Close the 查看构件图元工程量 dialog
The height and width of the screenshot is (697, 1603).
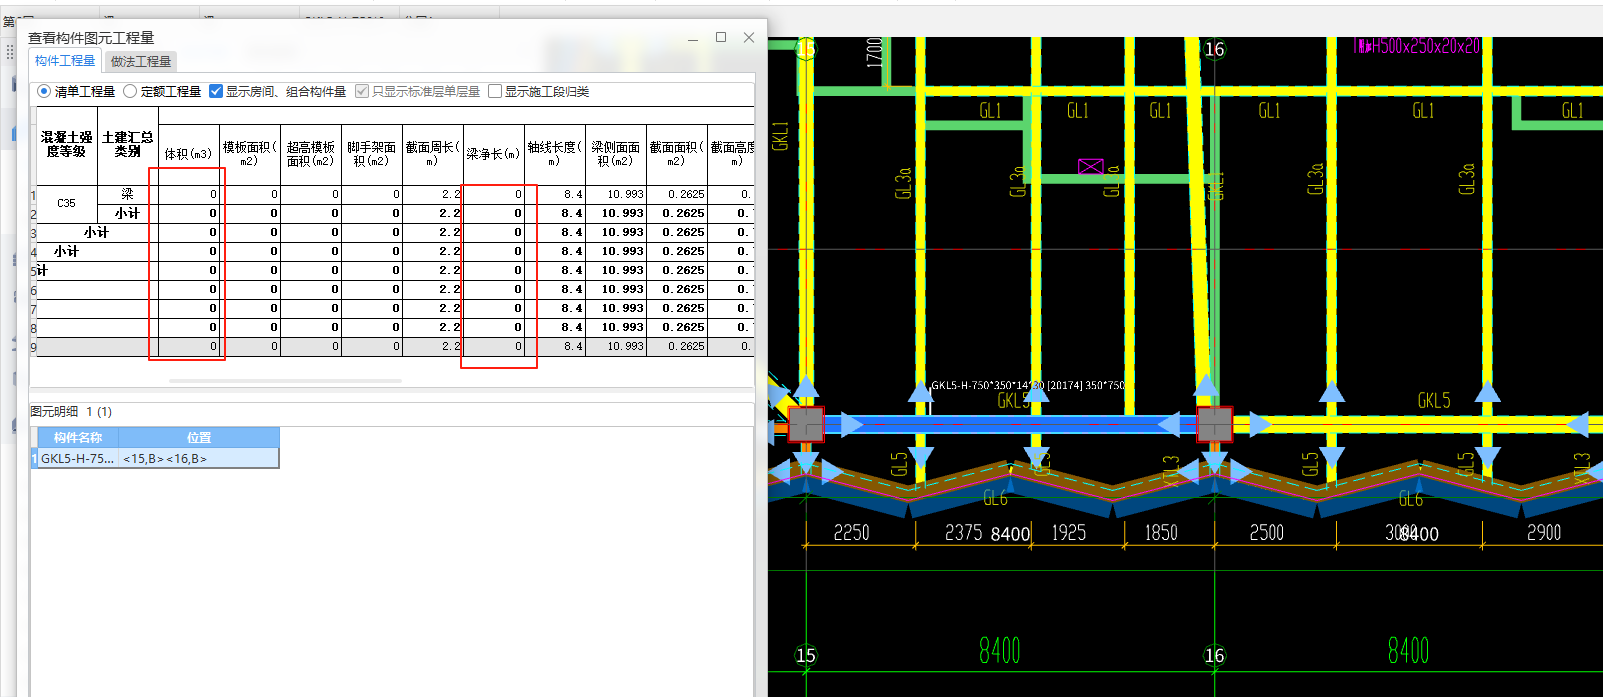click(x=748, y=37)
